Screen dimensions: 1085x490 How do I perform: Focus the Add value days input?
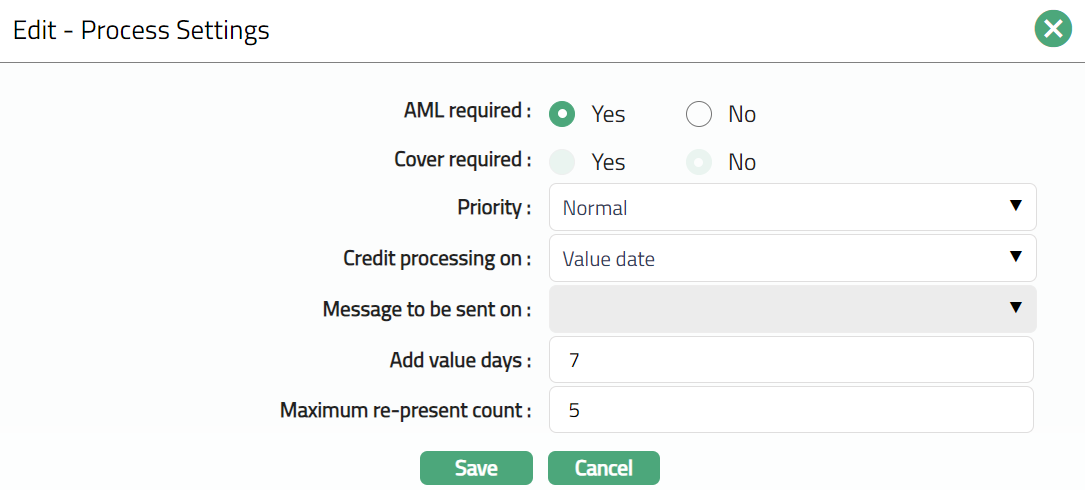pos(791,360)
